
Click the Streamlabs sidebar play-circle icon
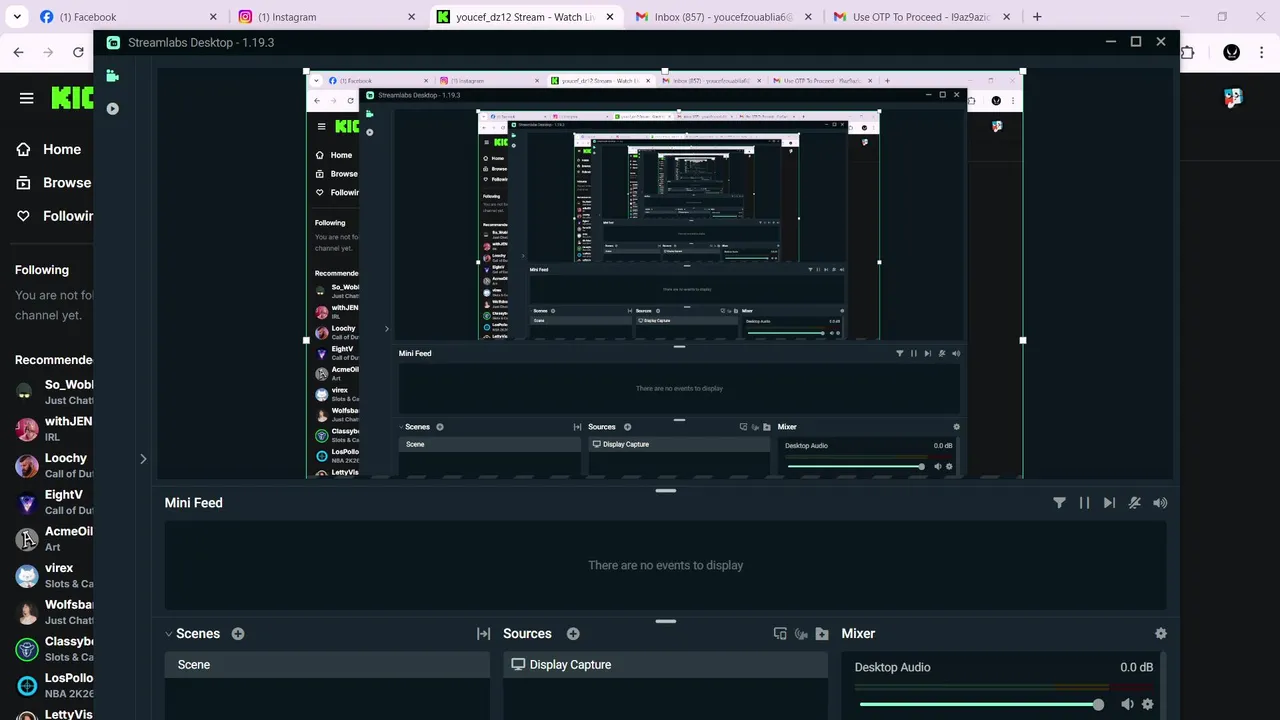tap(113, 109)
